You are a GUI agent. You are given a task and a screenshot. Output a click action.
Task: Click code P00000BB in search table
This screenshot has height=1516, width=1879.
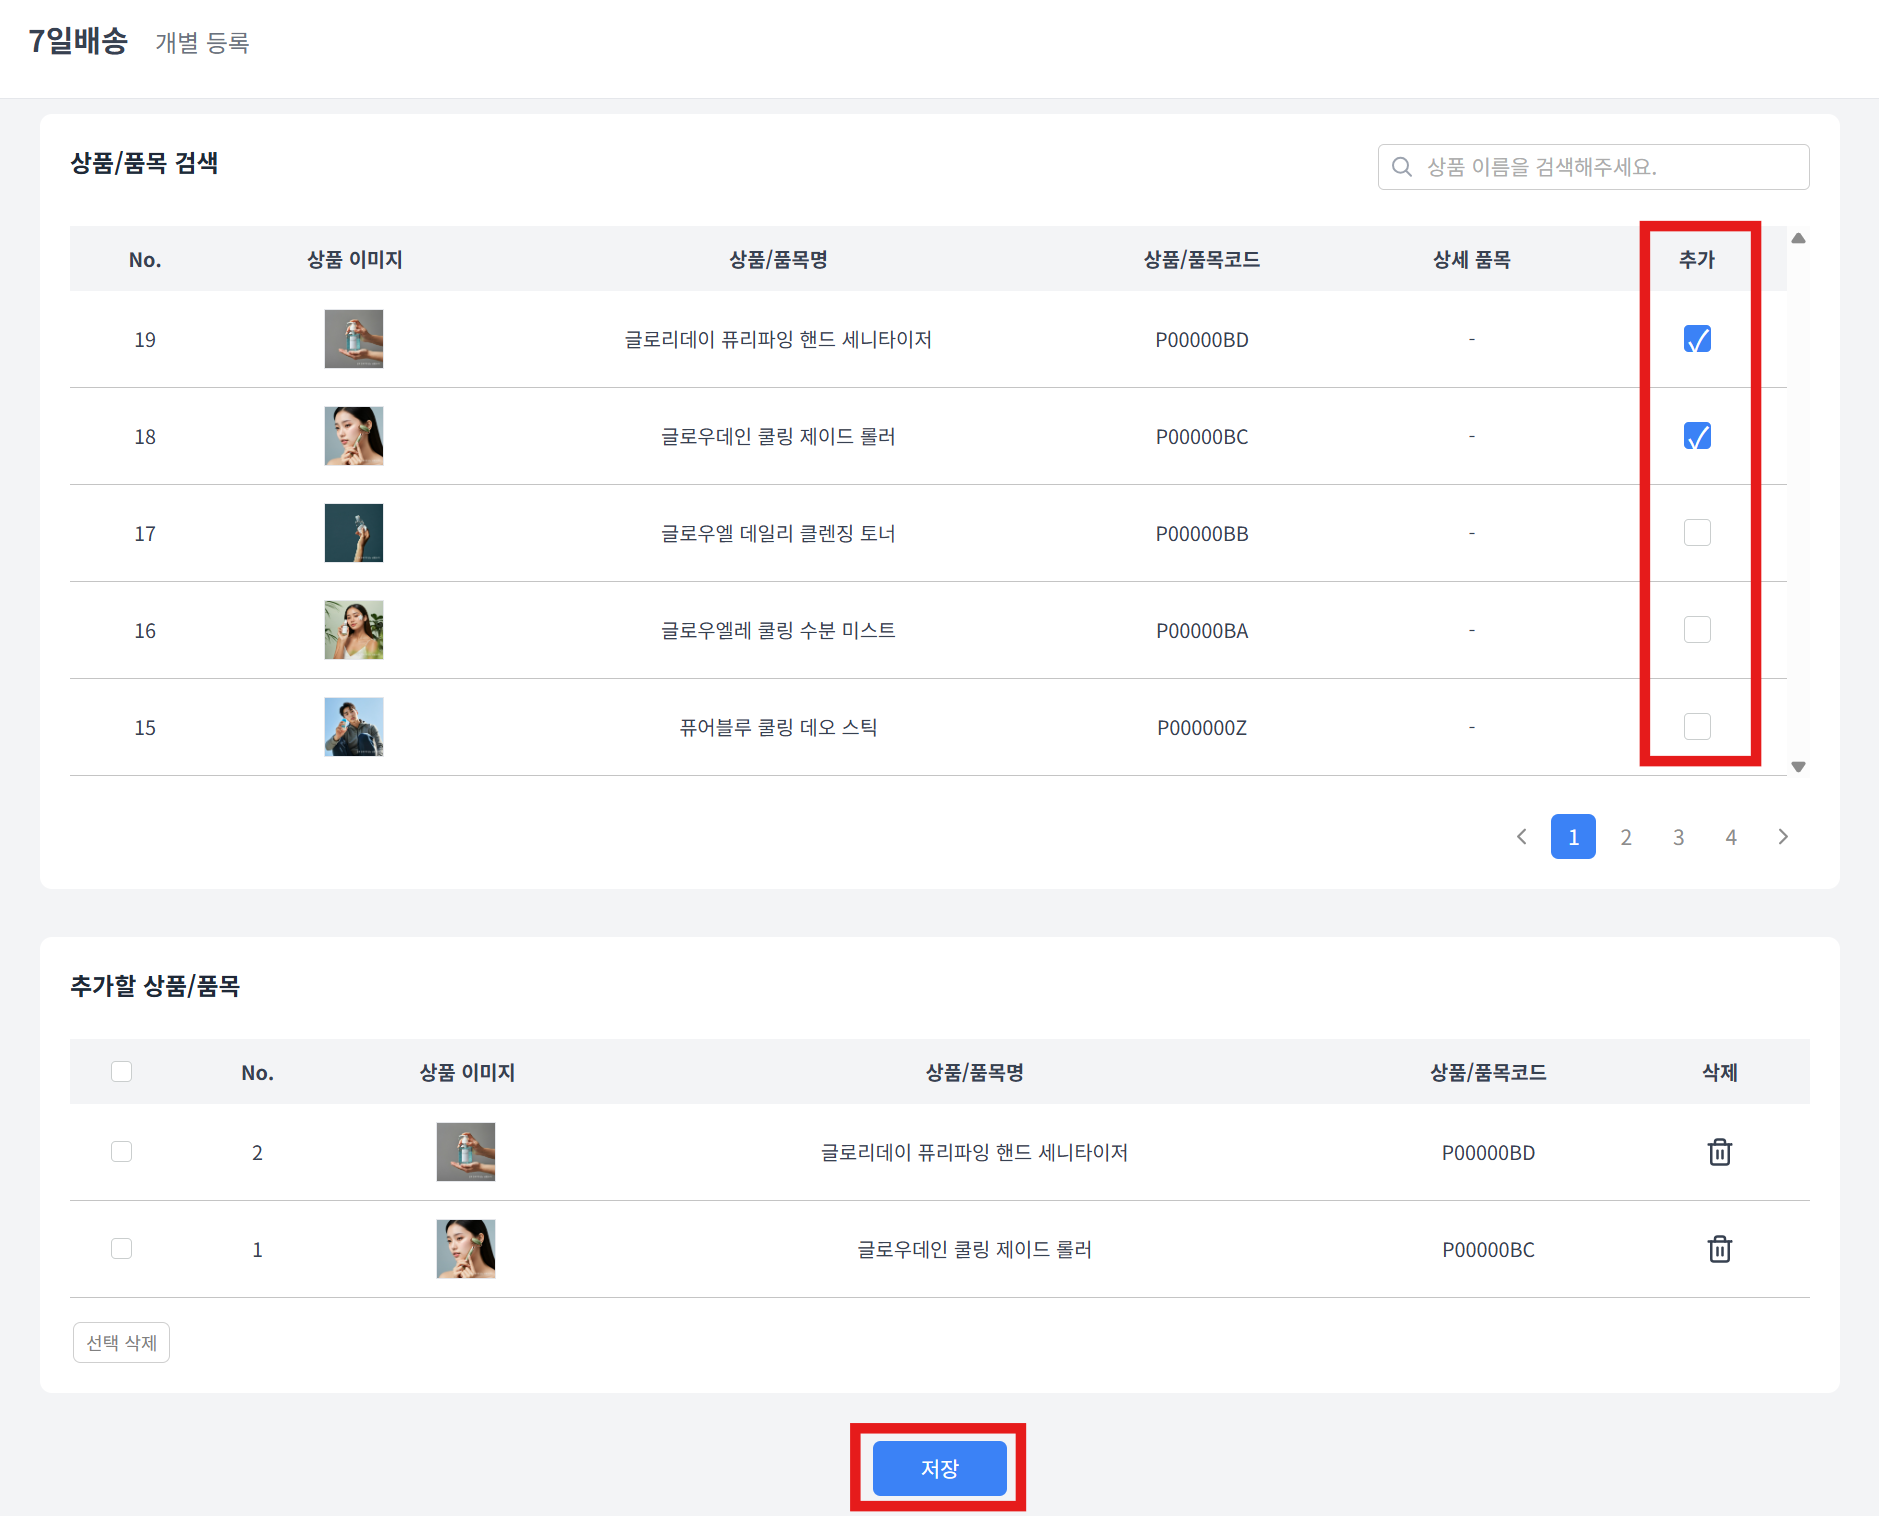[1202, 534]
